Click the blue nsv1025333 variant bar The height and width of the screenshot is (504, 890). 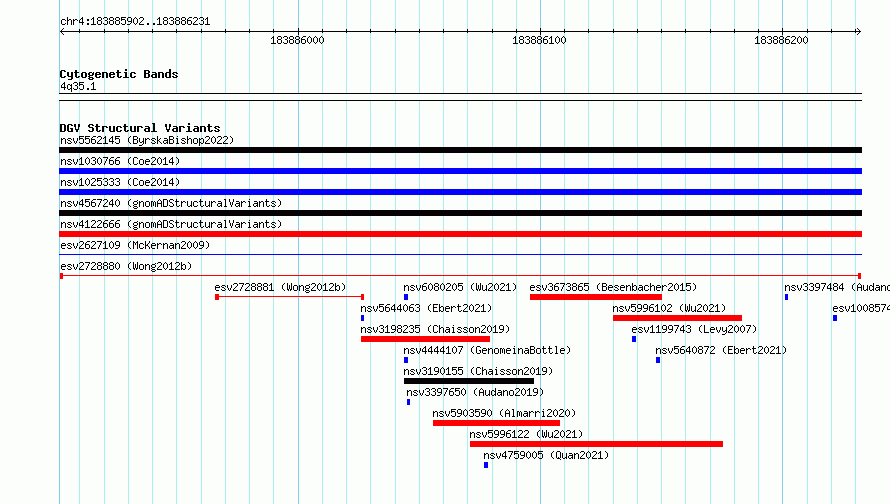pos(460,192)
